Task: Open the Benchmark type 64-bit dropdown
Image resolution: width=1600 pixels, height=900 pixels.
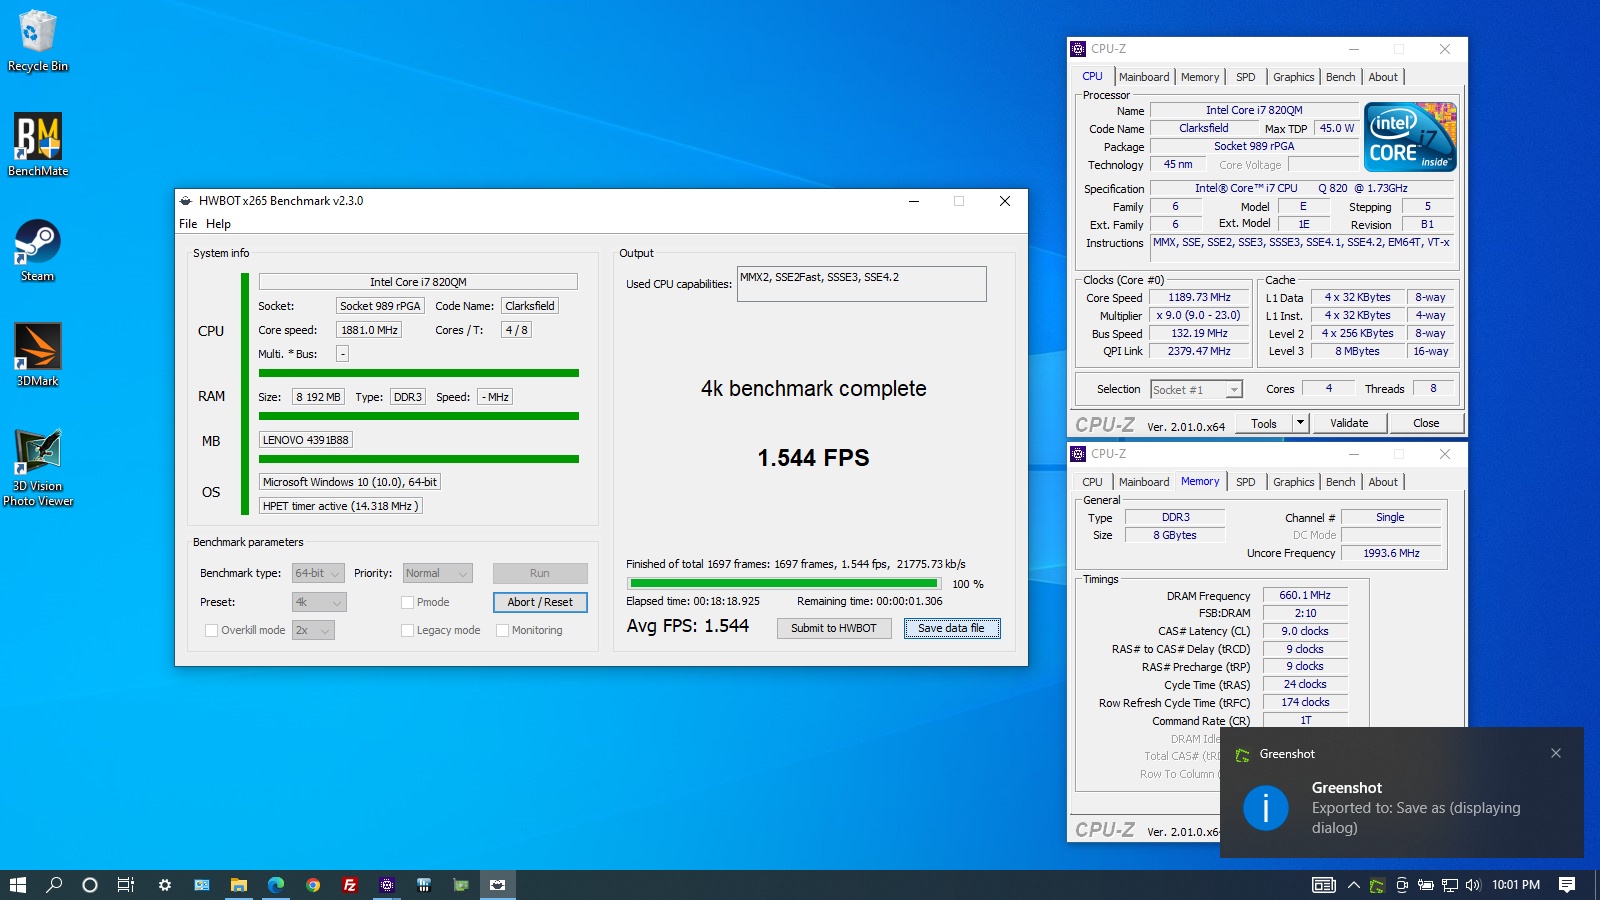Action: (318, 573)
